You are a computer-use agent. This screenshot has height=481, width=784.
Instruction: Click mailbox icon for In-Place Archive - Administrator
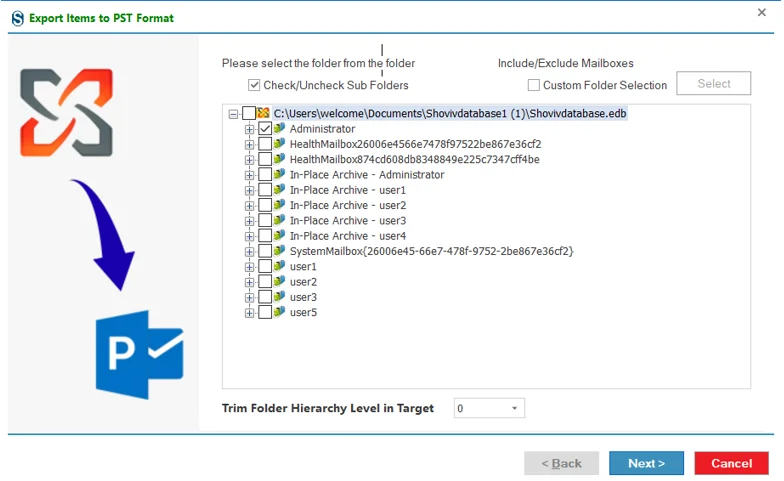[x=280, y=174]
